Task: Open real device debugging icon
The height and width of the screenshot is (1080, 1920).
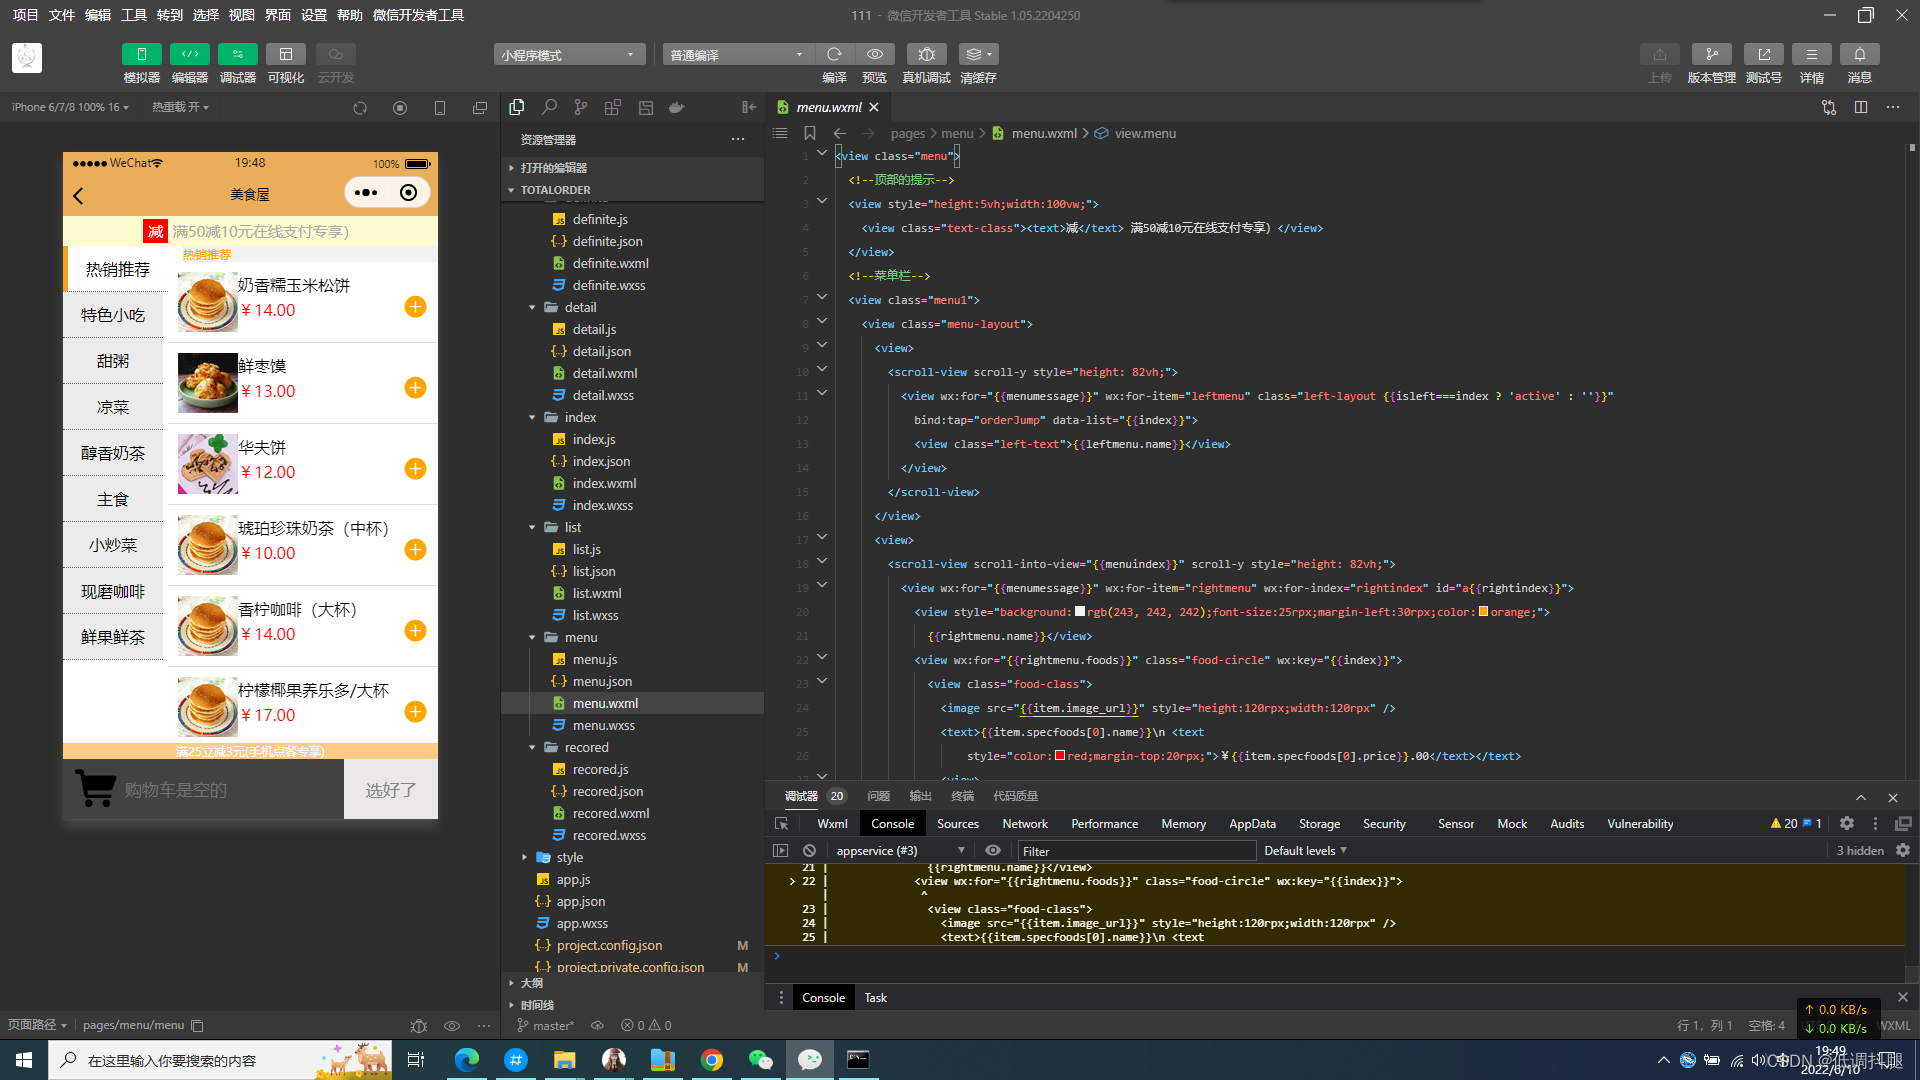Action: click(x=926, y=54)
